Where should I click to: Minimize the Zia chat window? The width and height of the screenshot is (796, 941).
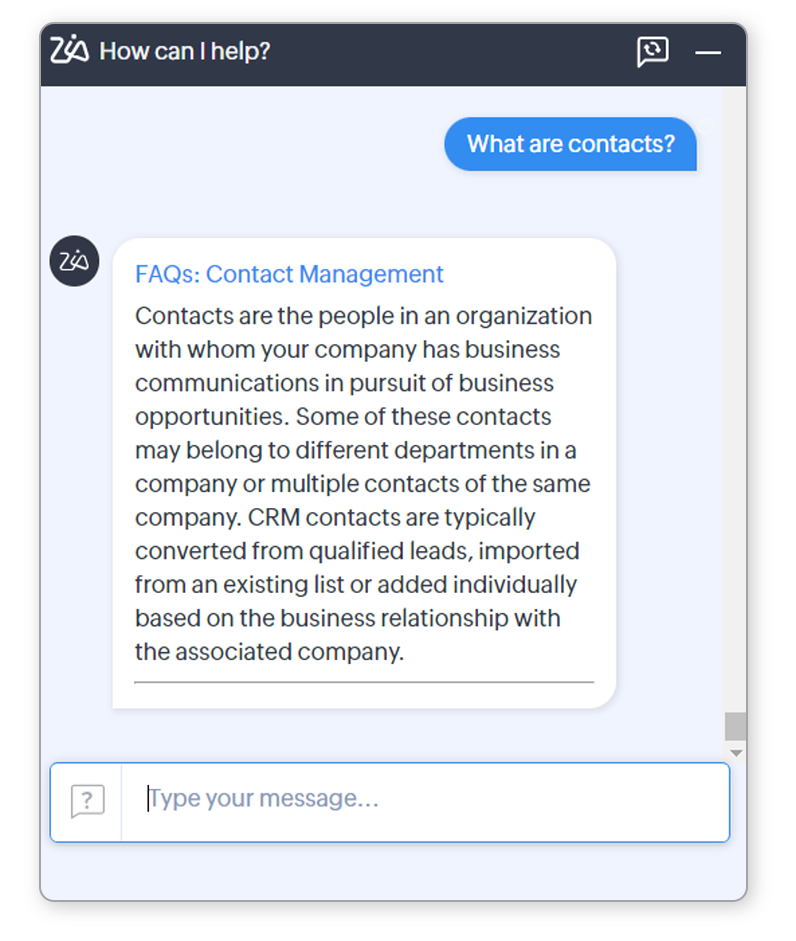pyautogui.click(x=708, y=52)
